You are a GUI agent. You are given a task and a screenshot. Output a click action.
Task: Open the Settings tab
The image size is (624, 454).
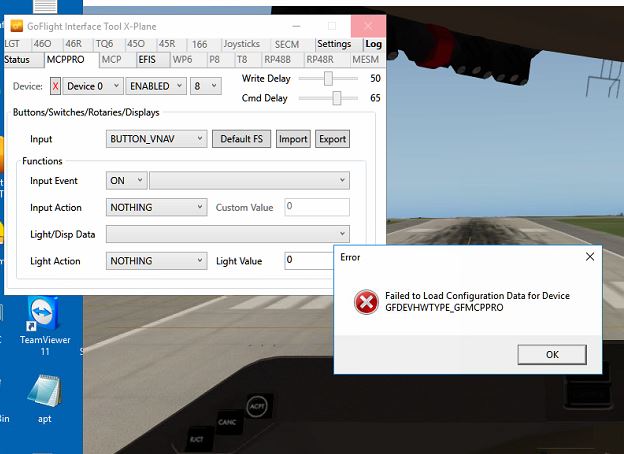pyautogui.click(x=334, y=44)
